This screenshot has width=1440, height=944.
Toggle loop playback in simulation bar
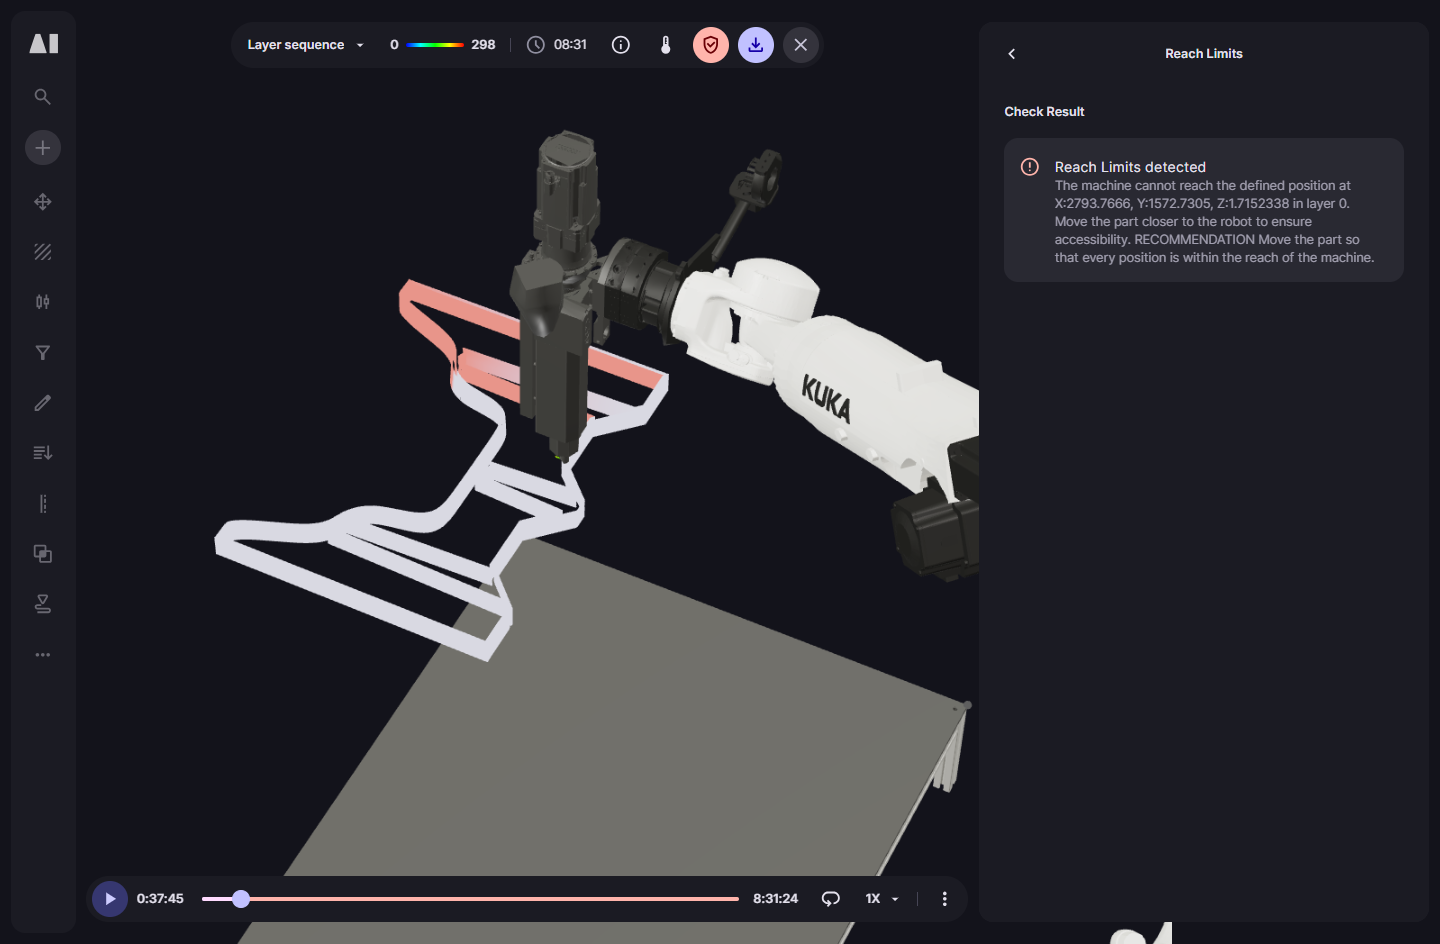point(830,899)
